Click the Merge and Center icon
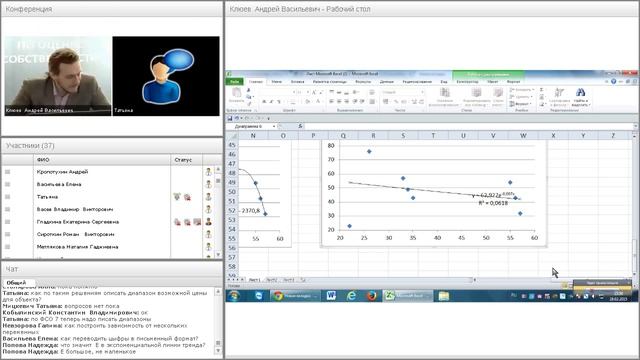This screenshot has width=640, height=360. [x=372, y=101]
